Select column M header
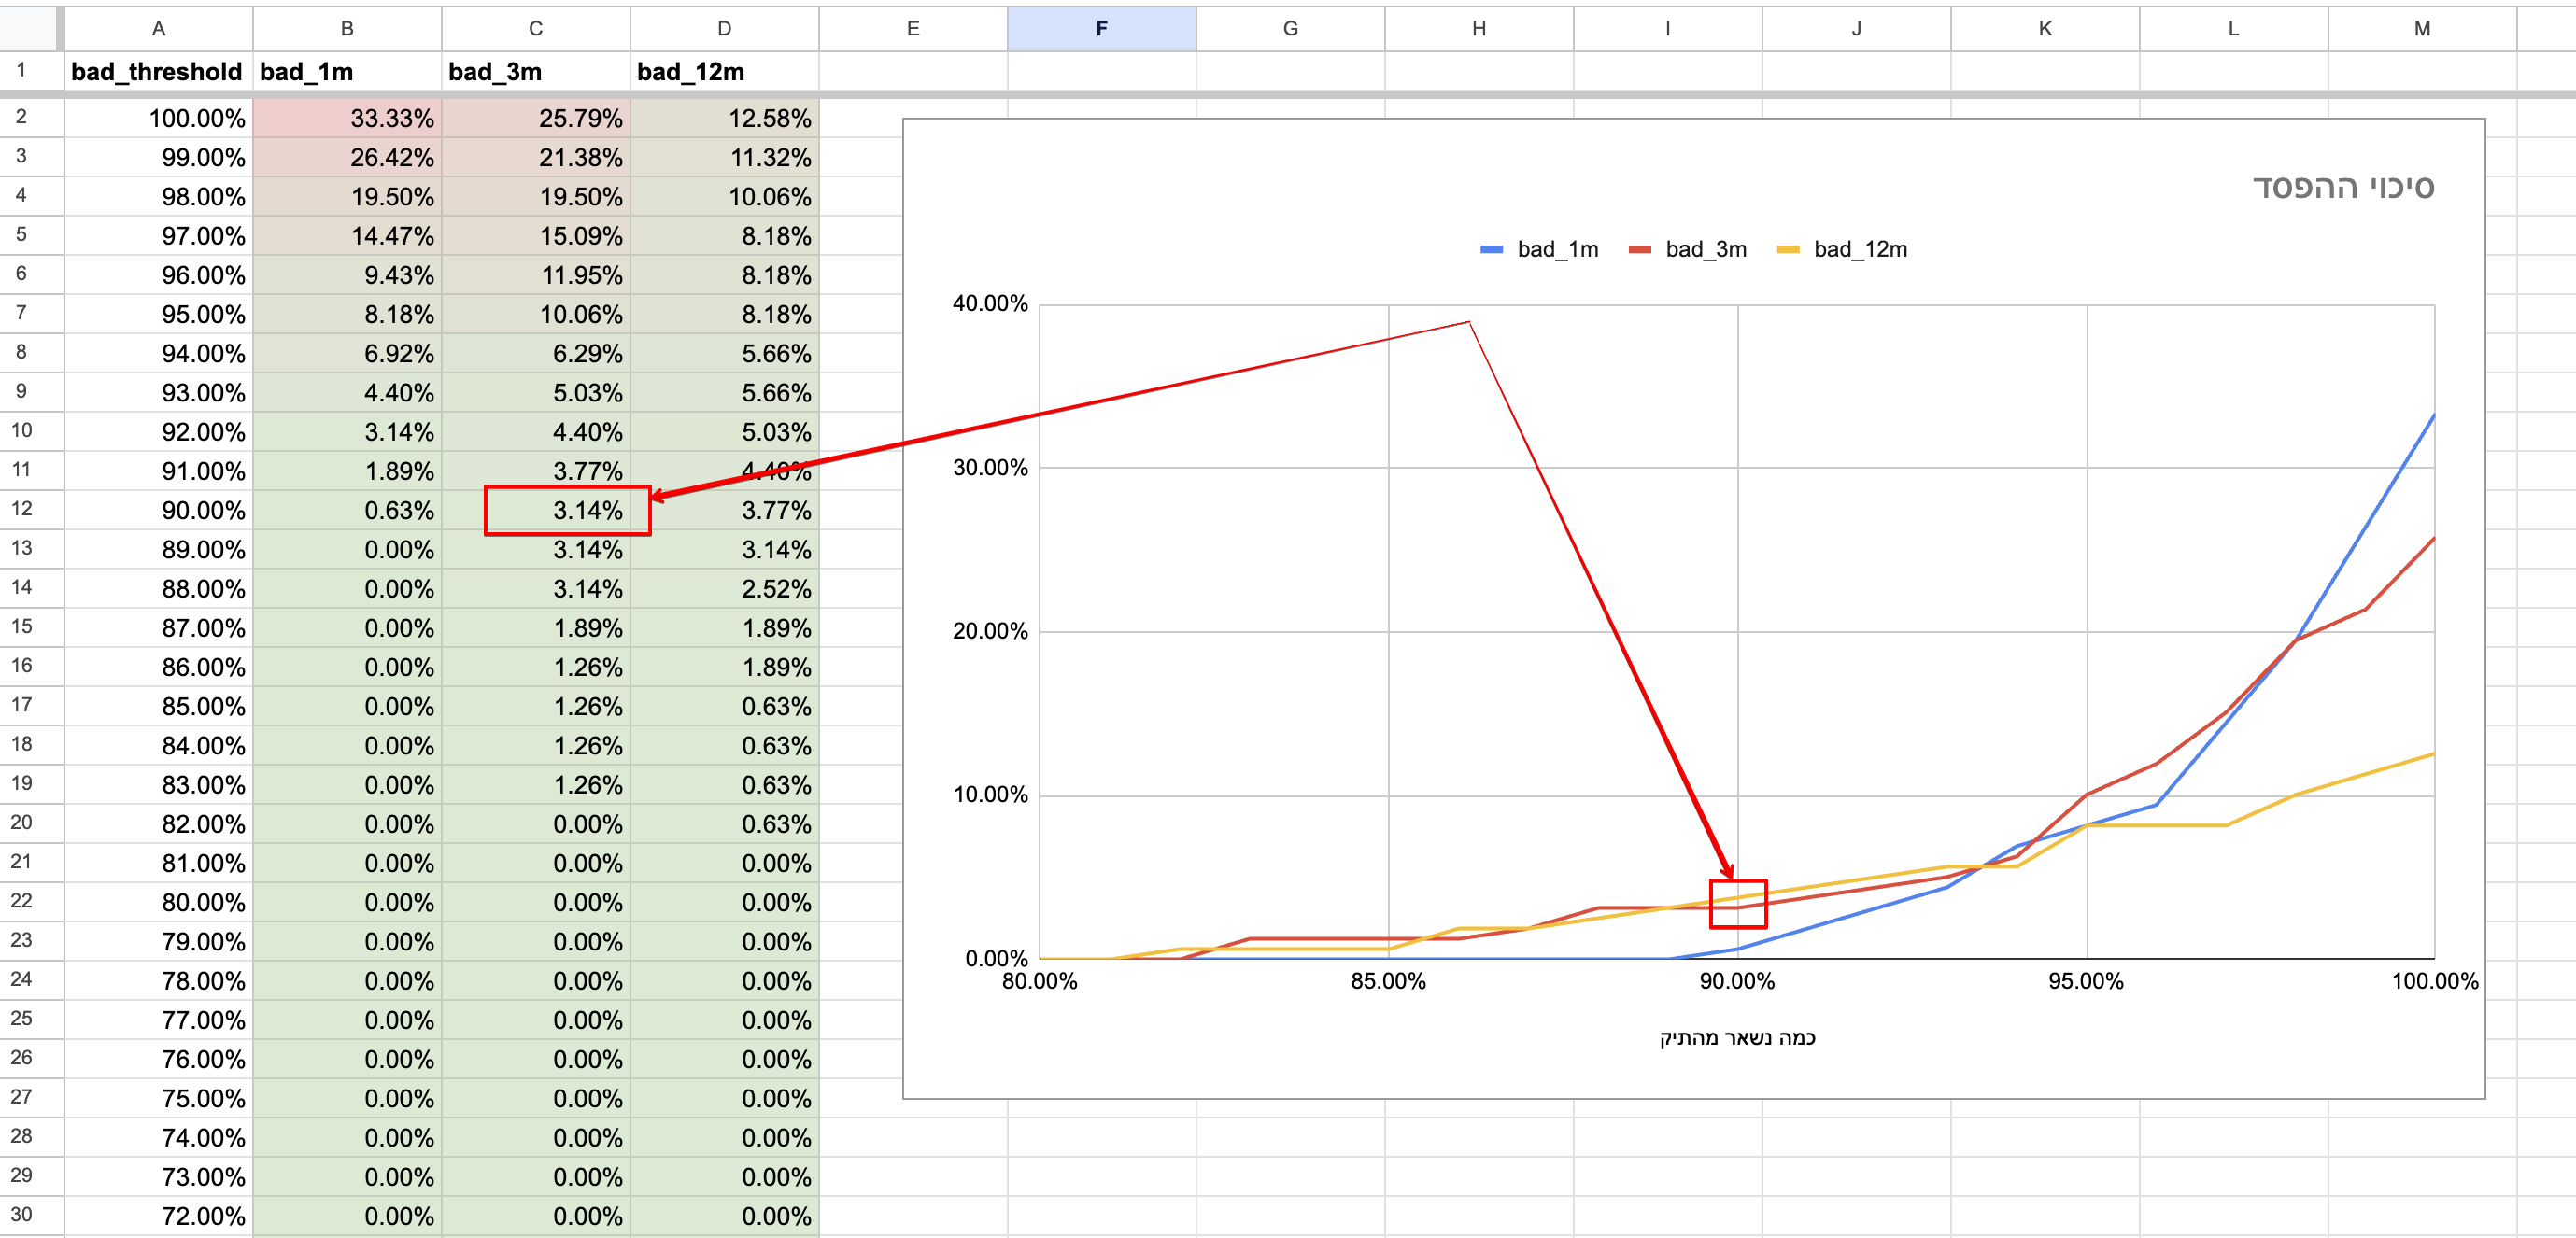This screenshot has width=2576, height=1238. point(2421,29)
